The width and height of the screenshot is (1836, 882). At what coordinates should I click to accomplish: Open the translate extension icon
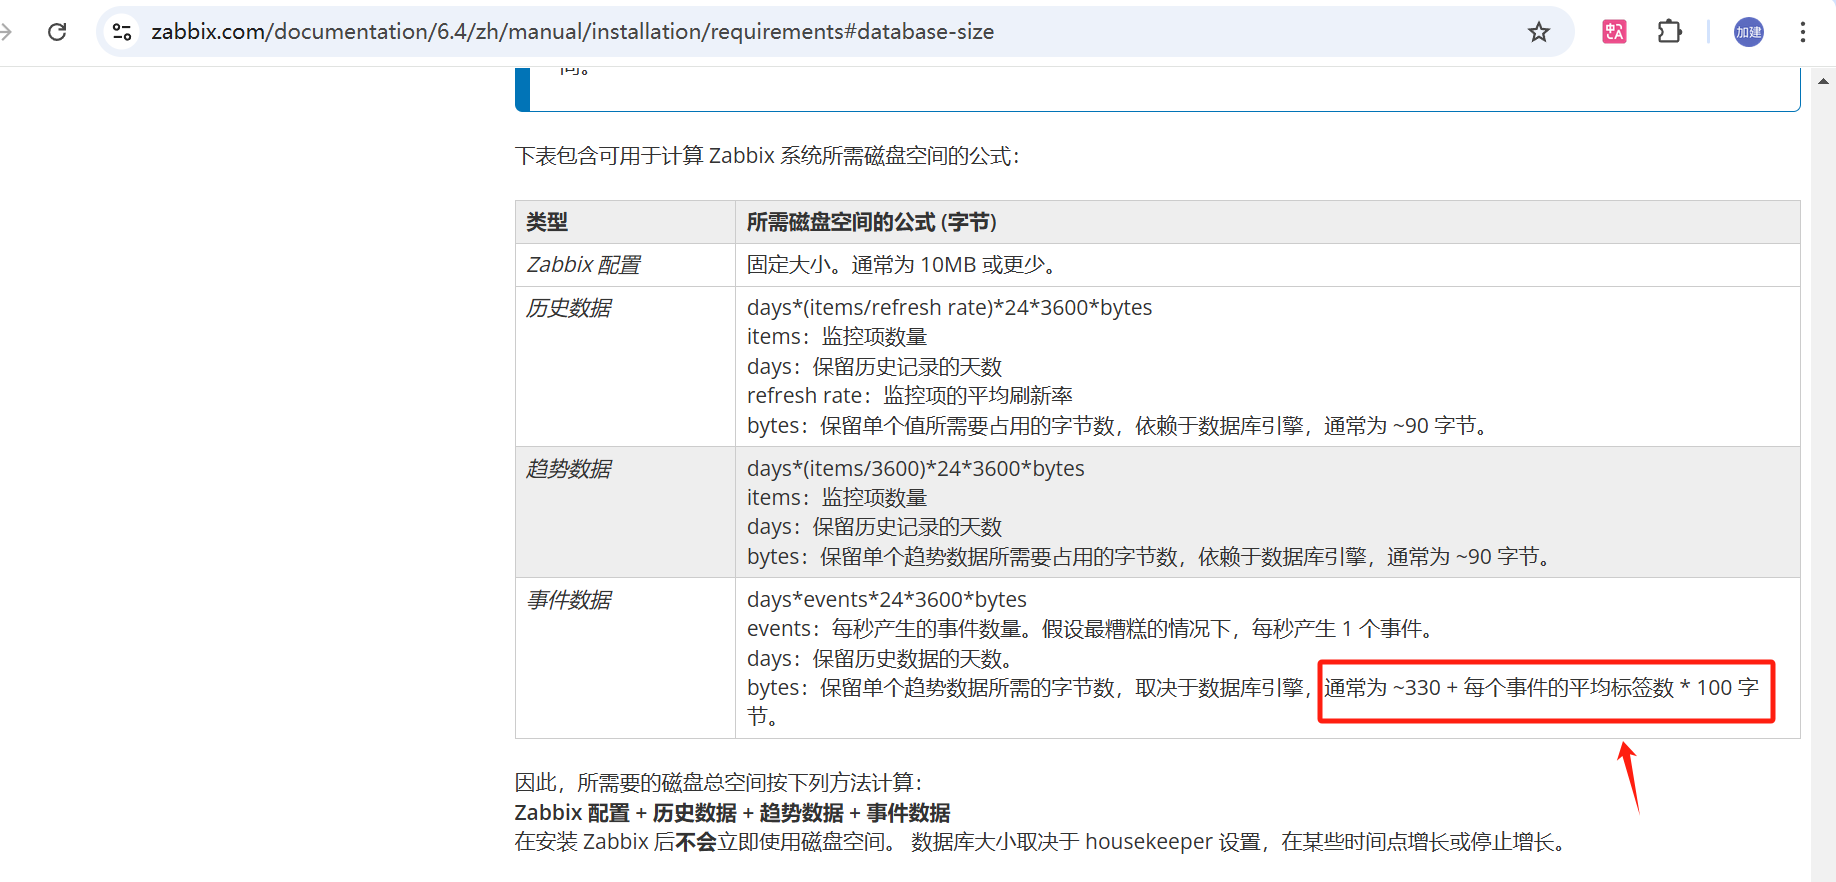coord(1614,32)
